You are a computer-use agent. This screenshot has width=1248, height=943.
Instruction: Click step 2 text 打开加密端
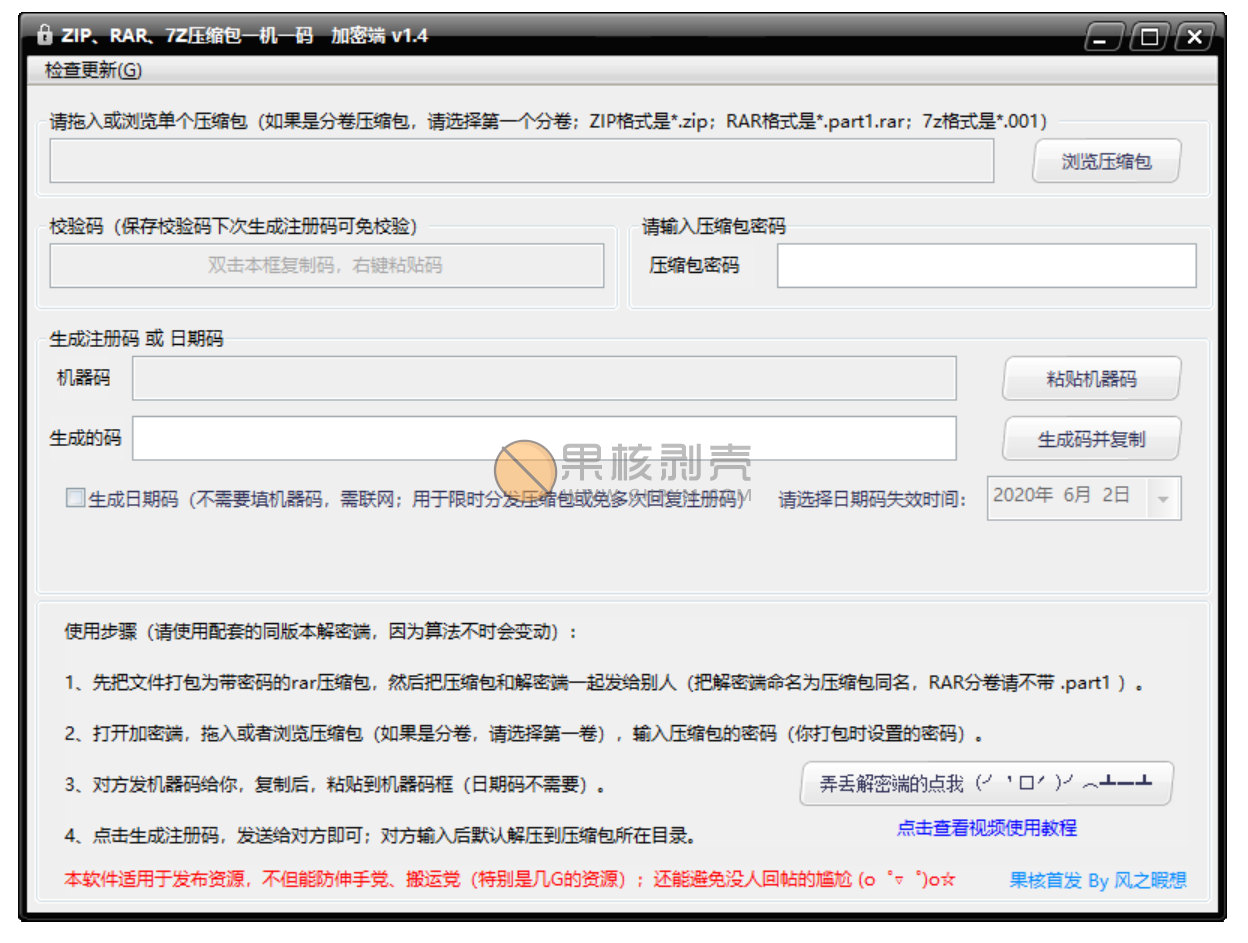pyautogui.click(x=523, y=734)
